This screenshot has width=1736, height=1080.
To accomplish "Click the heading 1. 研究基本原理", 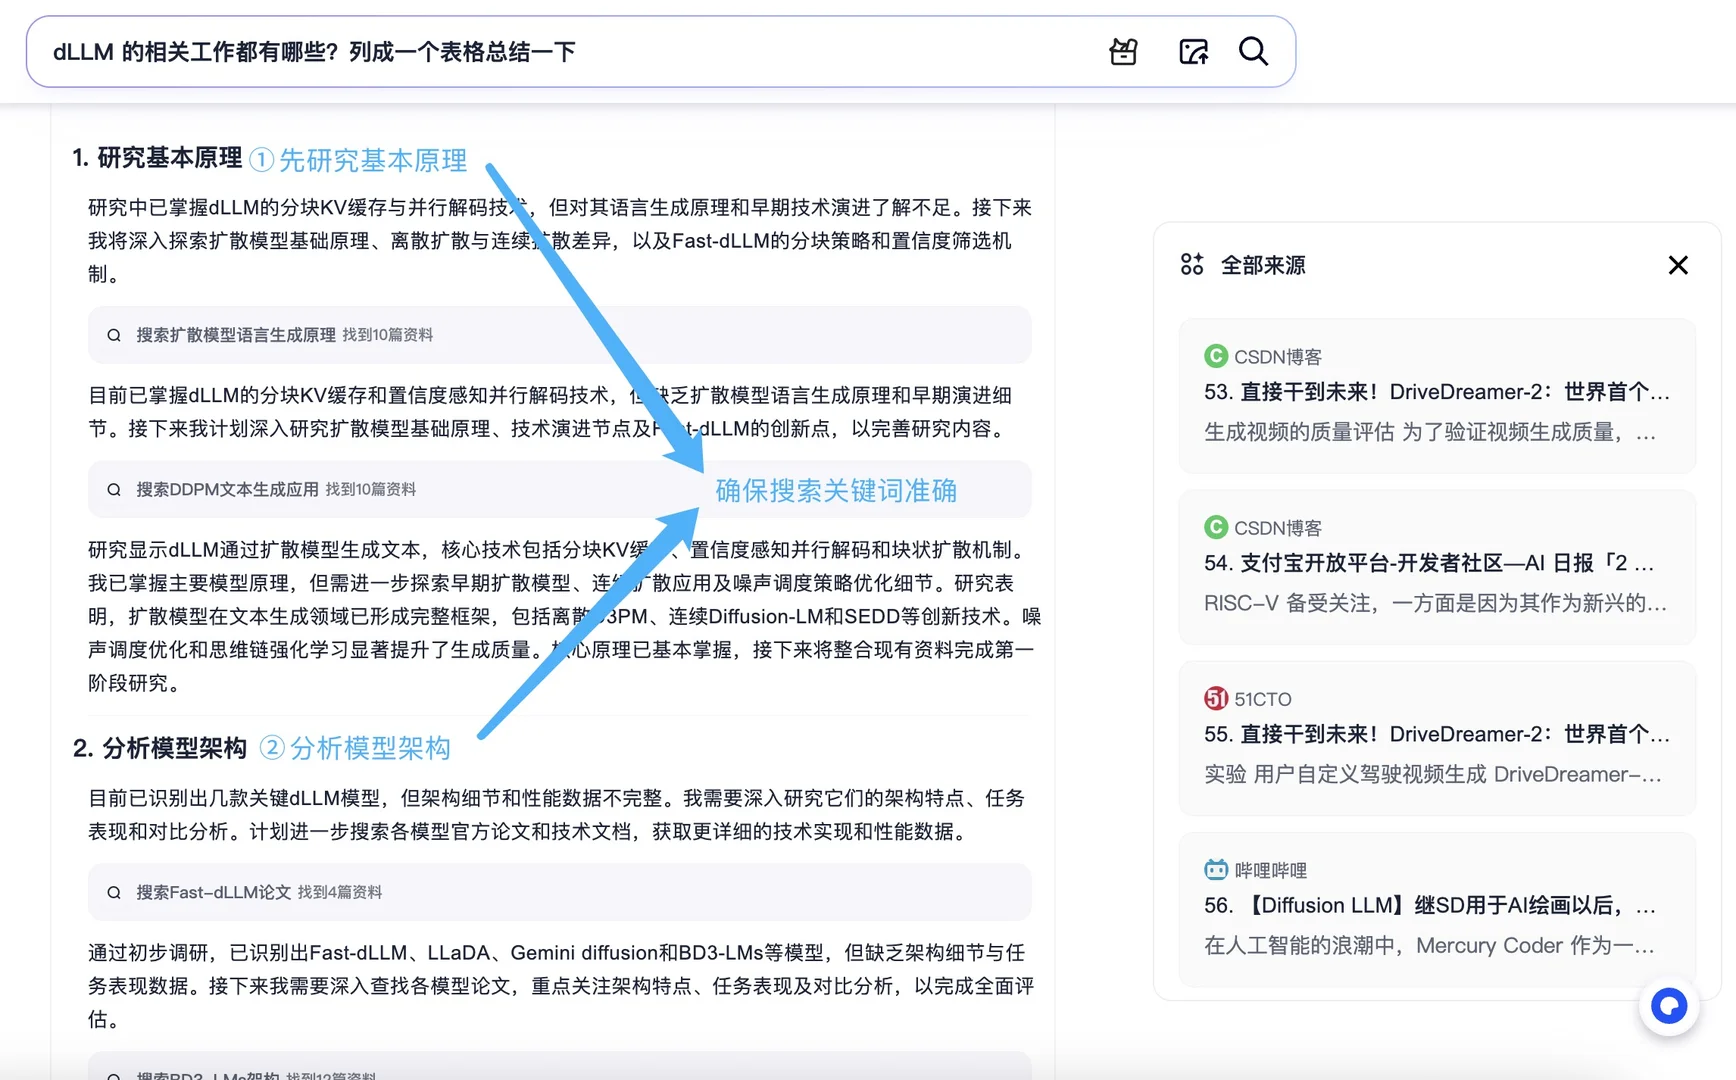I will tap(157, 158).
